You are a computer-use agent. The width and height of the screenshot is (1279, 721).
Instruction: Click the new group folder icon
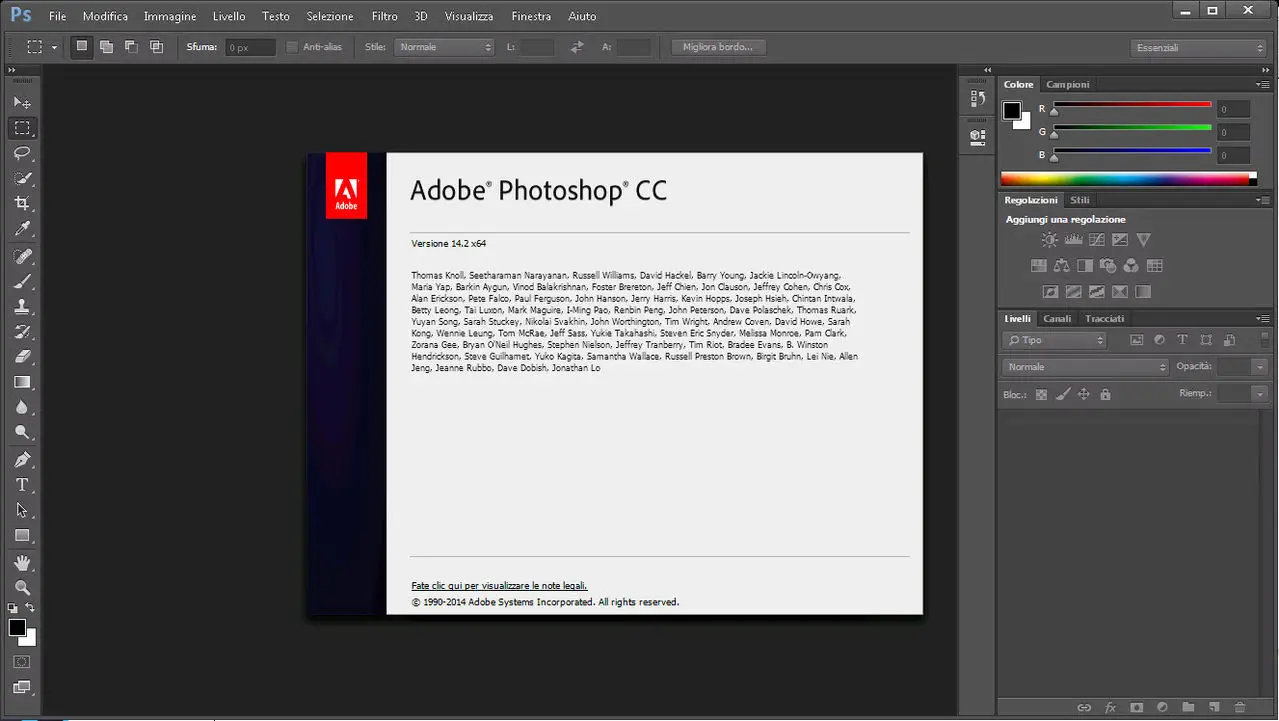click(1188, 708)
